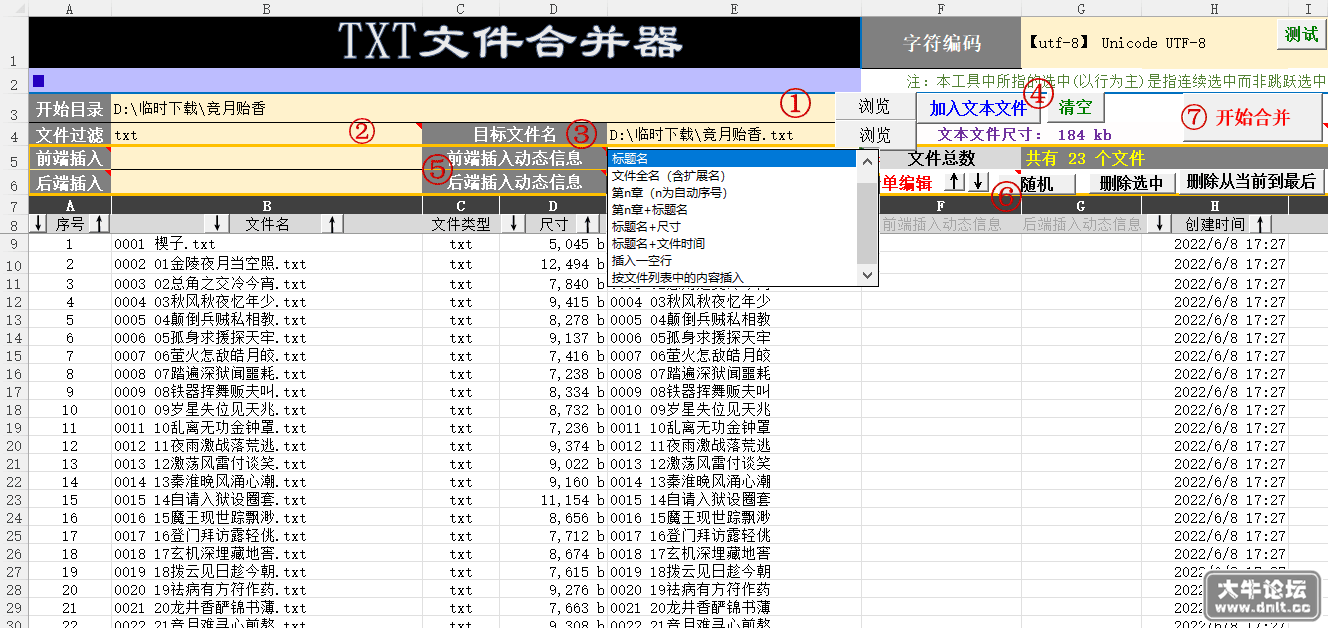This screenshot has height=628, width=1328.
Task: Click the 目标文件名 output path field
Action: click(720, 134)
